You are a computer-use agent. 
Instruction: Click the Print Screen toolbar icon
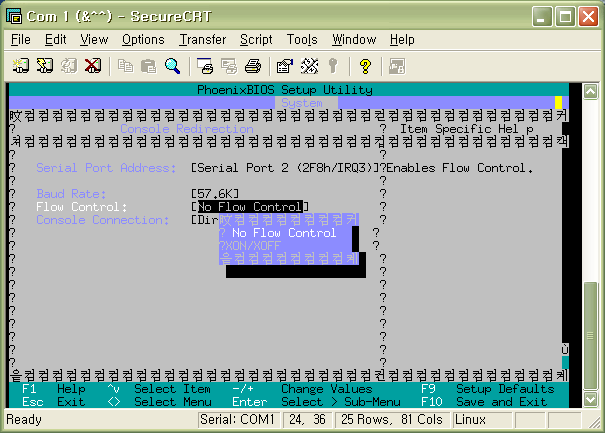pyautogui.click(x=204, y=66)
